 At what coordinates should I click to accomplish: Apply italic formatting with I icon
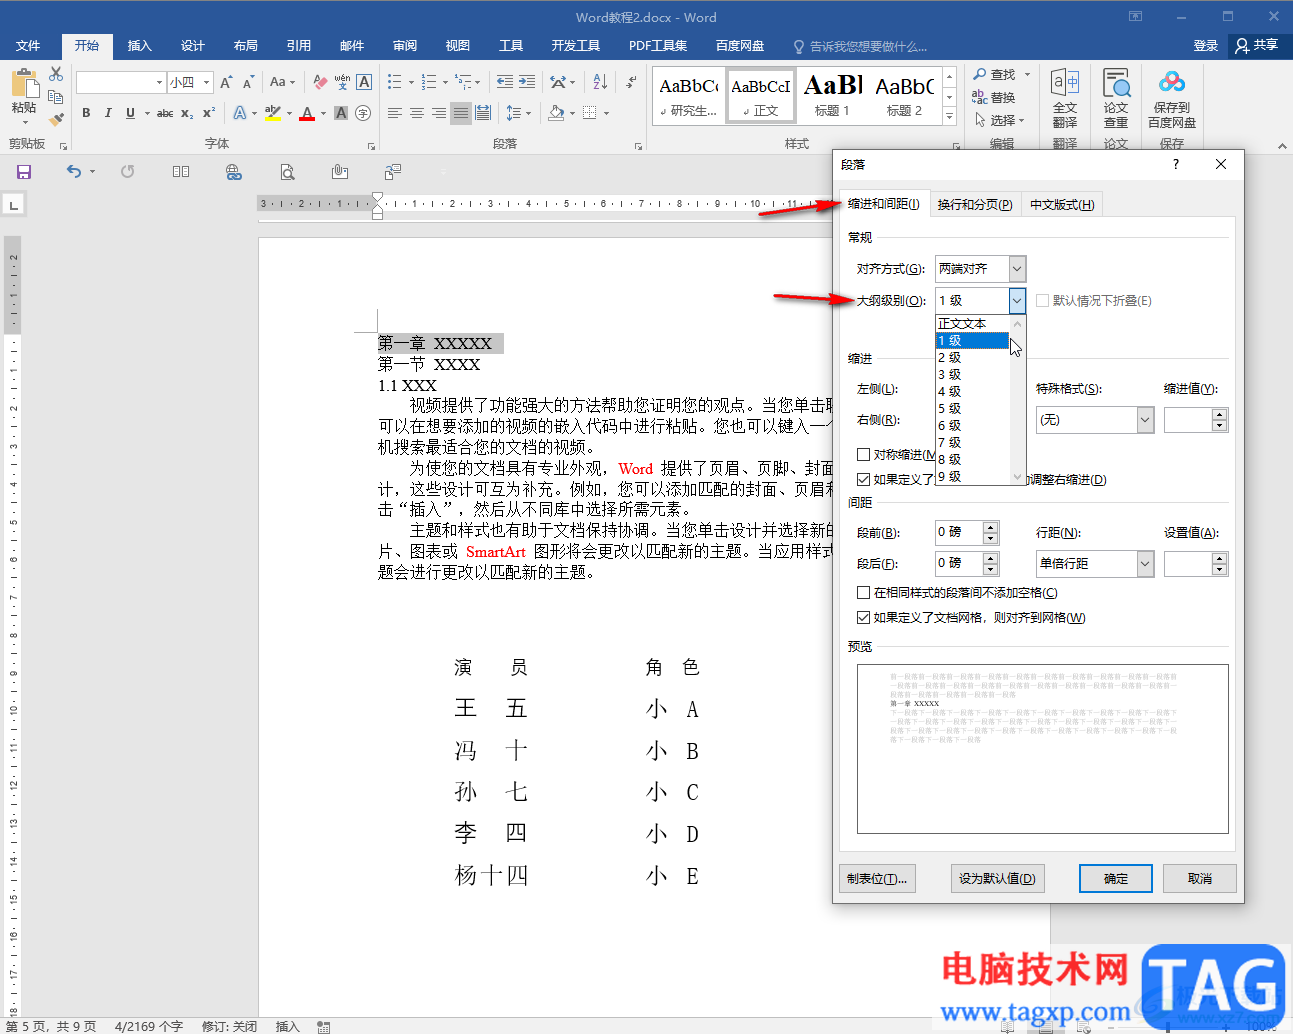pyautogui.click(x=108, y=113)
